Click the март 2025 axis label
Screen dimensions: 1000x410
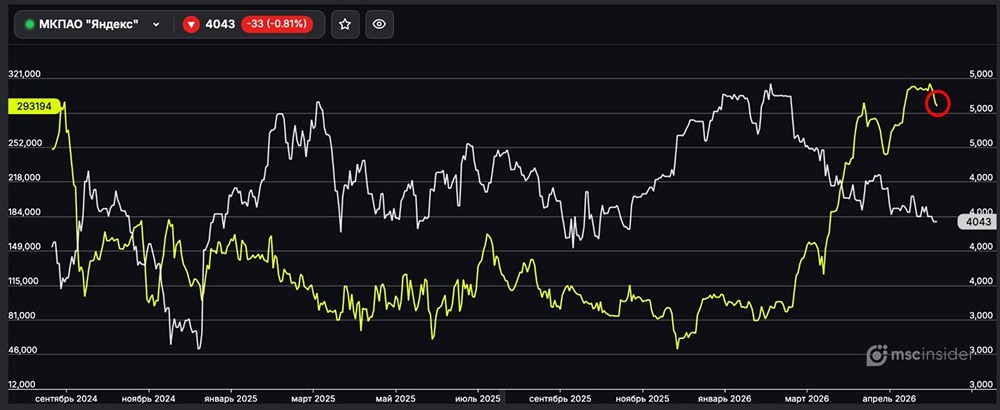[312, 397]
